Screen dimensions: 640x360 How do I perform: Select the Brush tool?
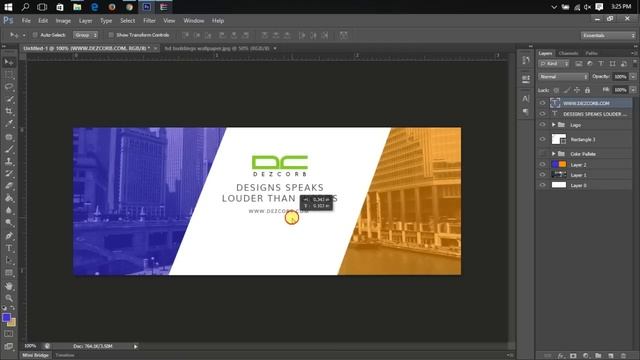click(9, 149)
